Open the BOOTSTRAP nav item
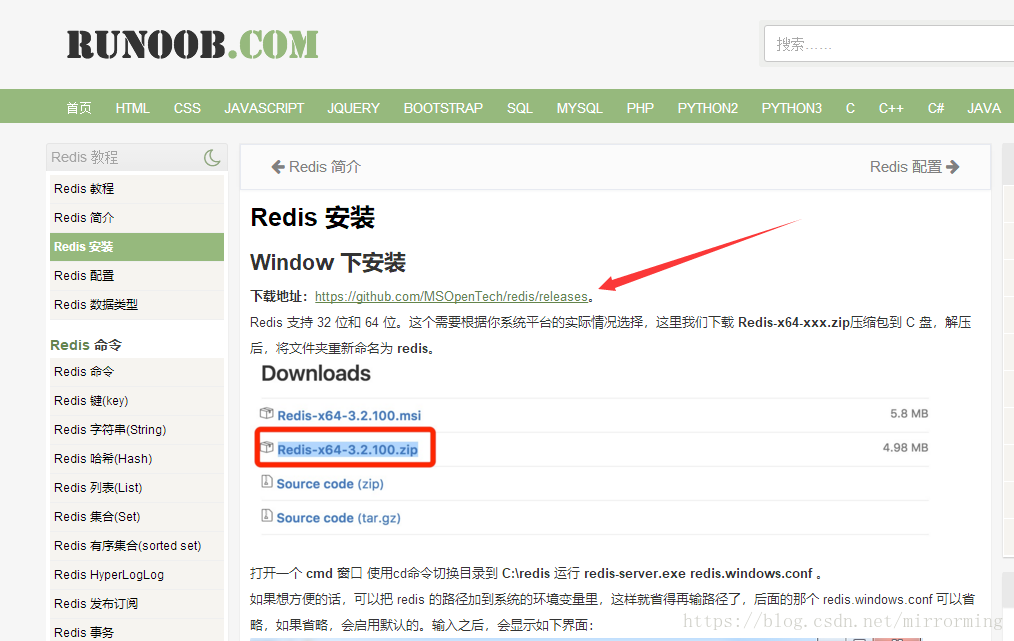Screen dimensions: 1014x641 [443, 108]
